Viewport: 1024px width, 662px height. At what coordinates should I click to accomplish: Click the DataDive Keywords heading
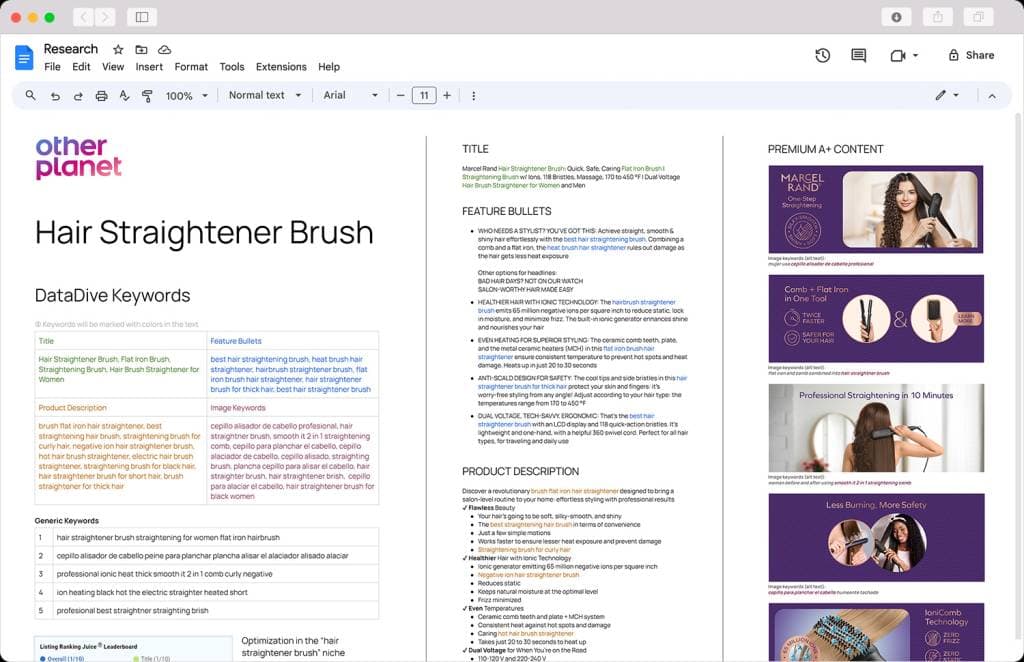[112, 295]
